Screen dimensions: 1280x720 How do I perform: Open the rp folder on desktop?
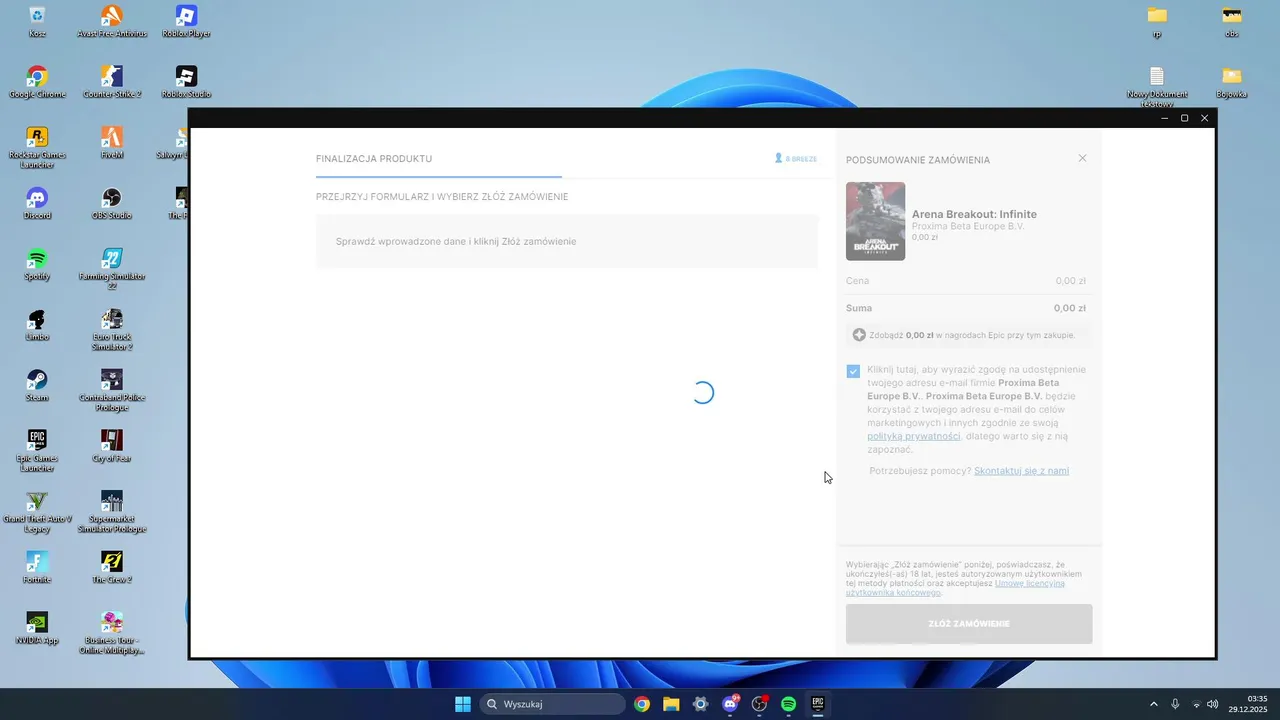coord(1157,22)
